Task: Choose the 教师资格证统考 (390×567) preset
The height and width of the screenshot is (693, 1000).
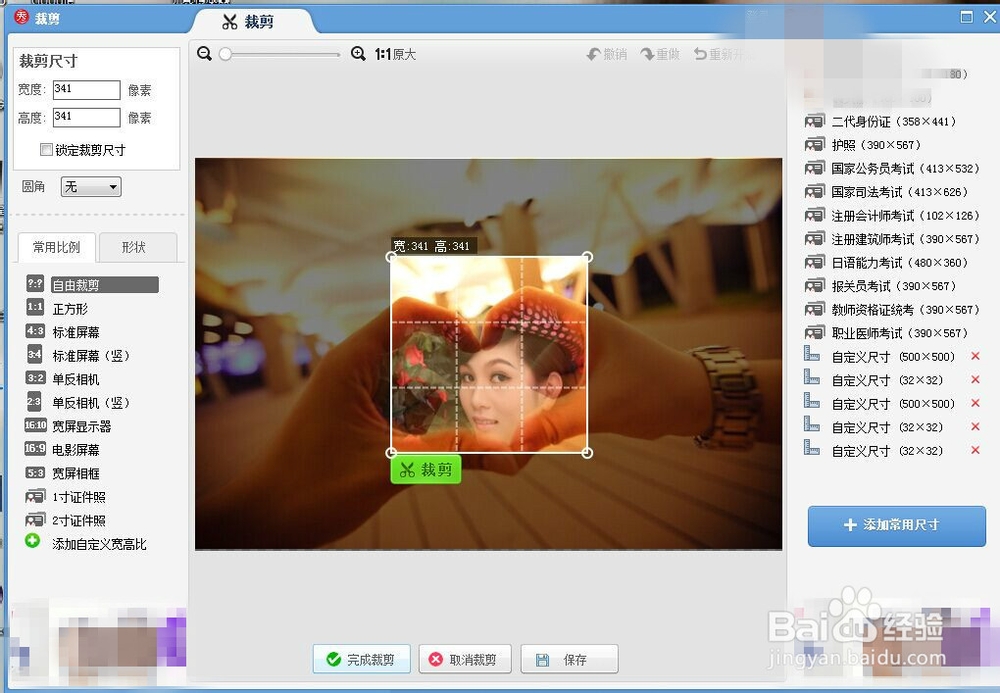Action: tap(892, 310)
